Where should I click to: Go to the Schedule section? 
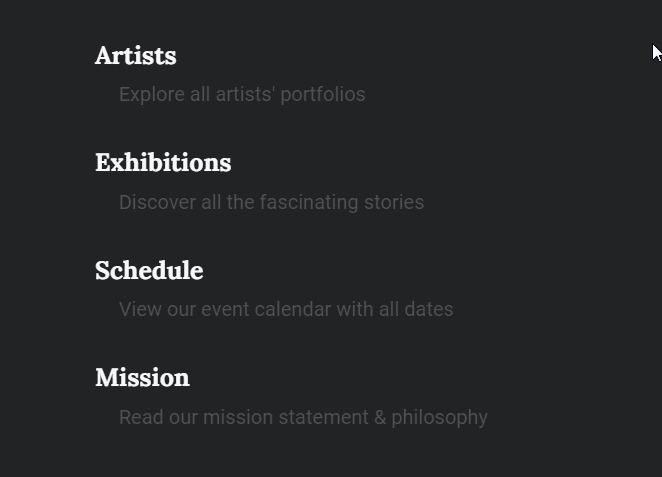point(149,271)
